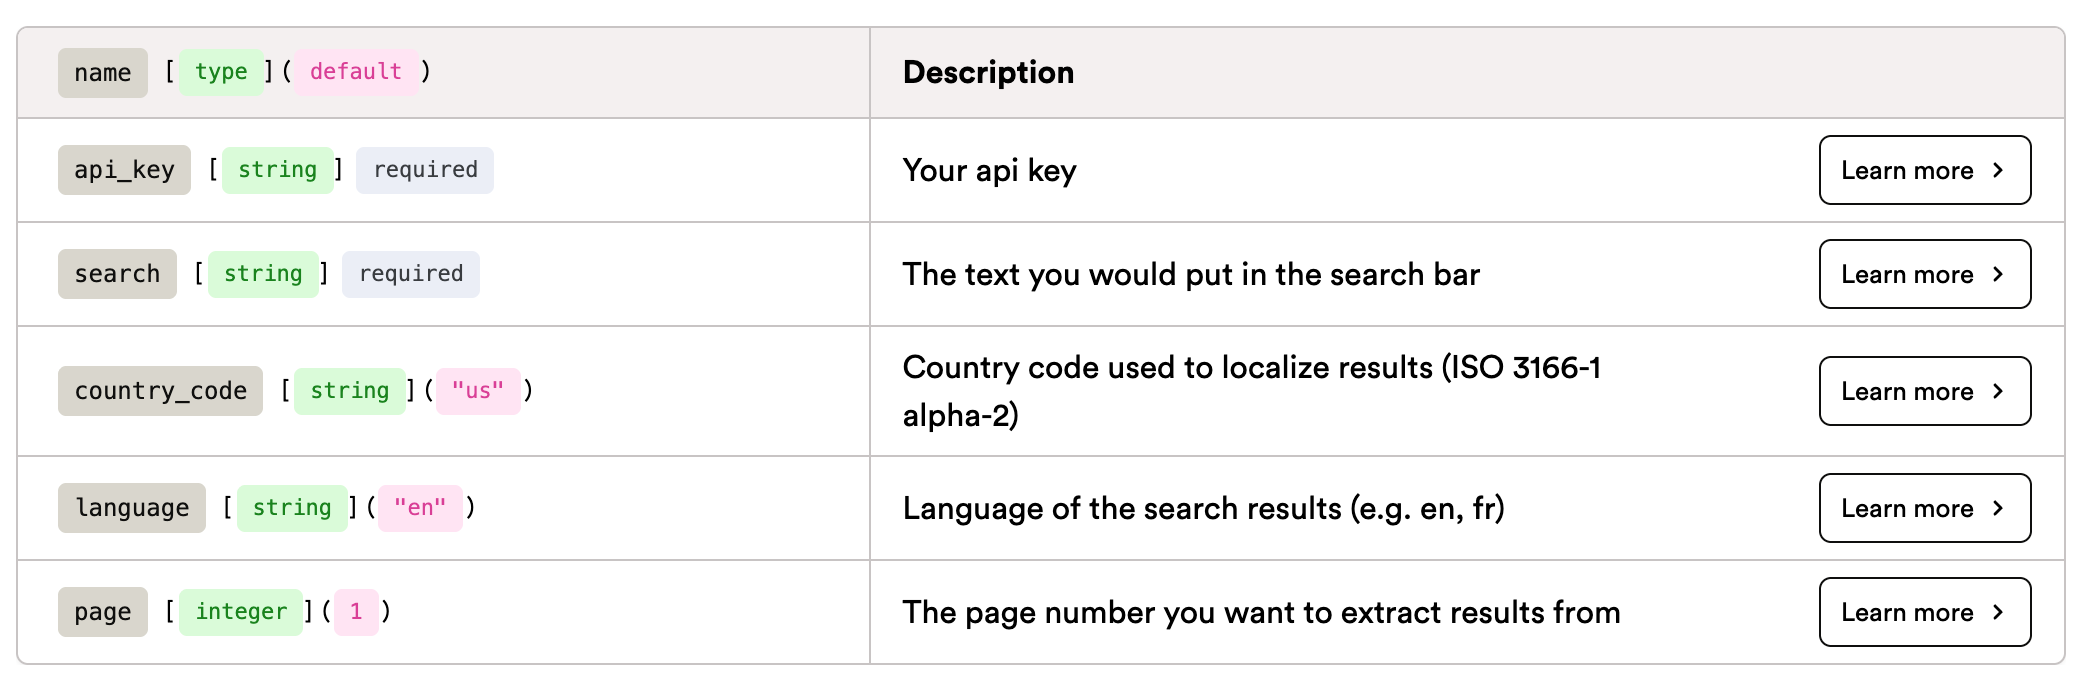Click the chevron arrow on country_code's Learn more

[x=1997, y=391]
